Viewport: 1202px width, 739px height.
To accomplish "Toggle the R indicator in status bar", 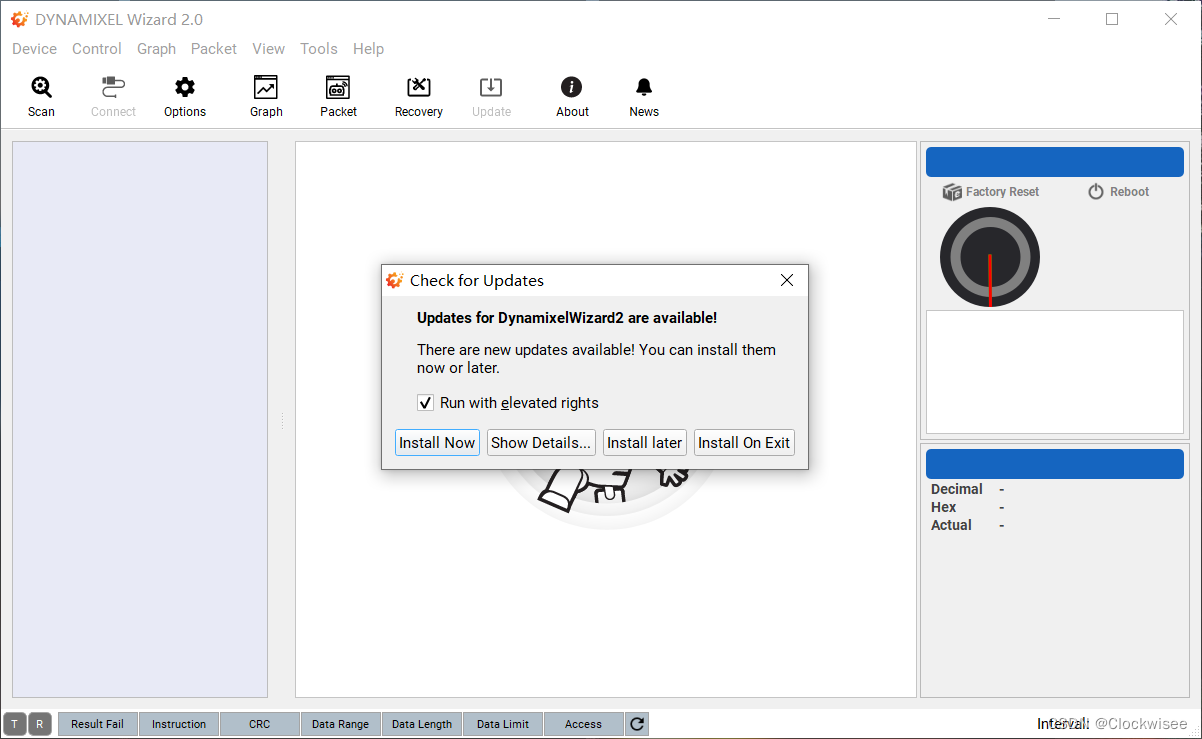I will [x=40, y=724].
